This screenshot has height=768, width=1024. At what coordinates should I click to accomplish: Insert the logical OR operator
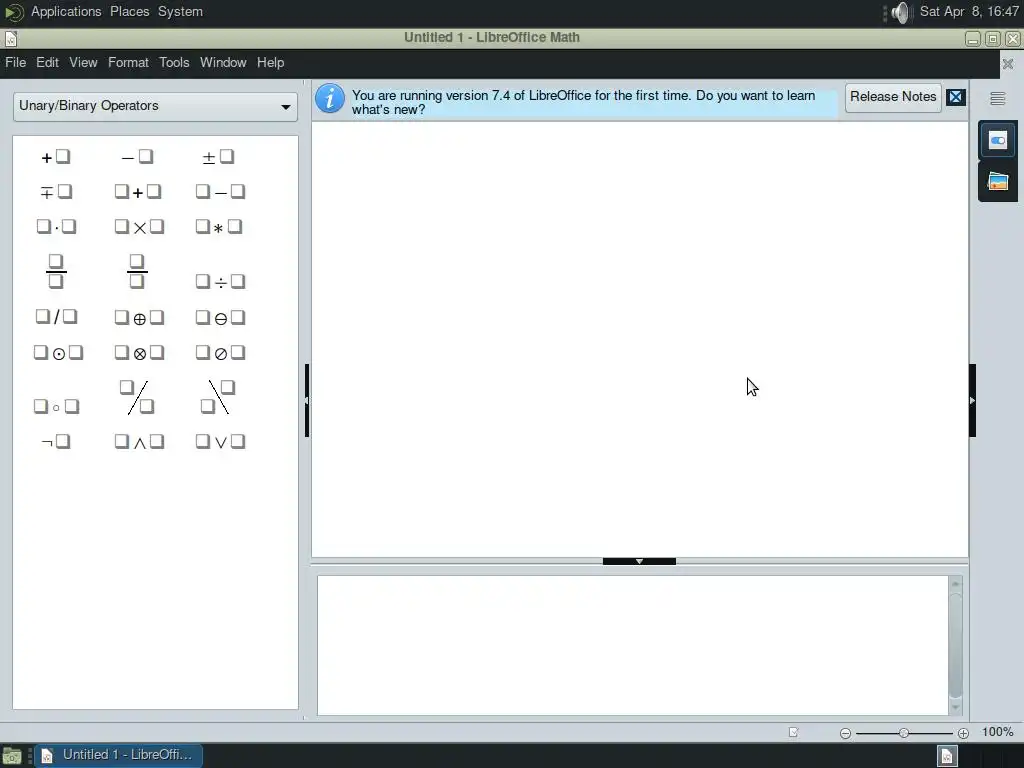click(220, 441)
